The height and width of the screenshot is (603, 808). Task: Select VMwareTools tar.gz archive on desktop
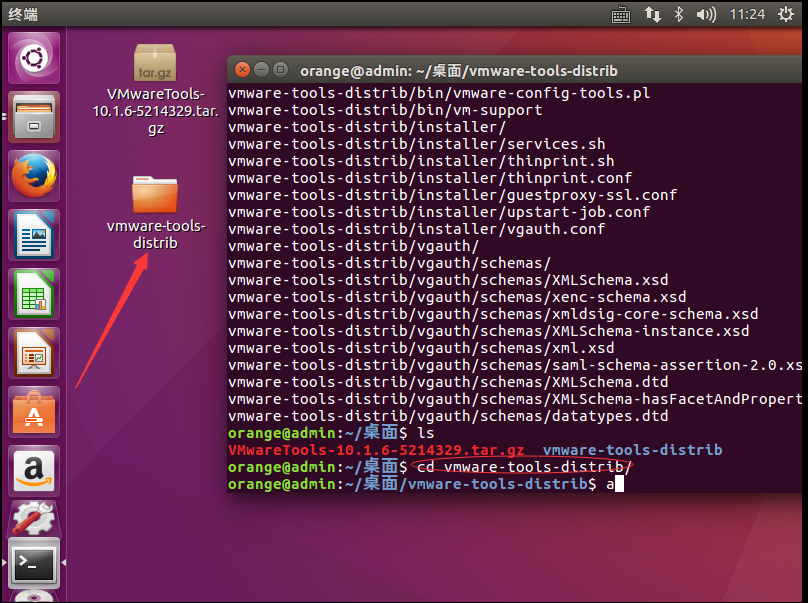(155, 89)
